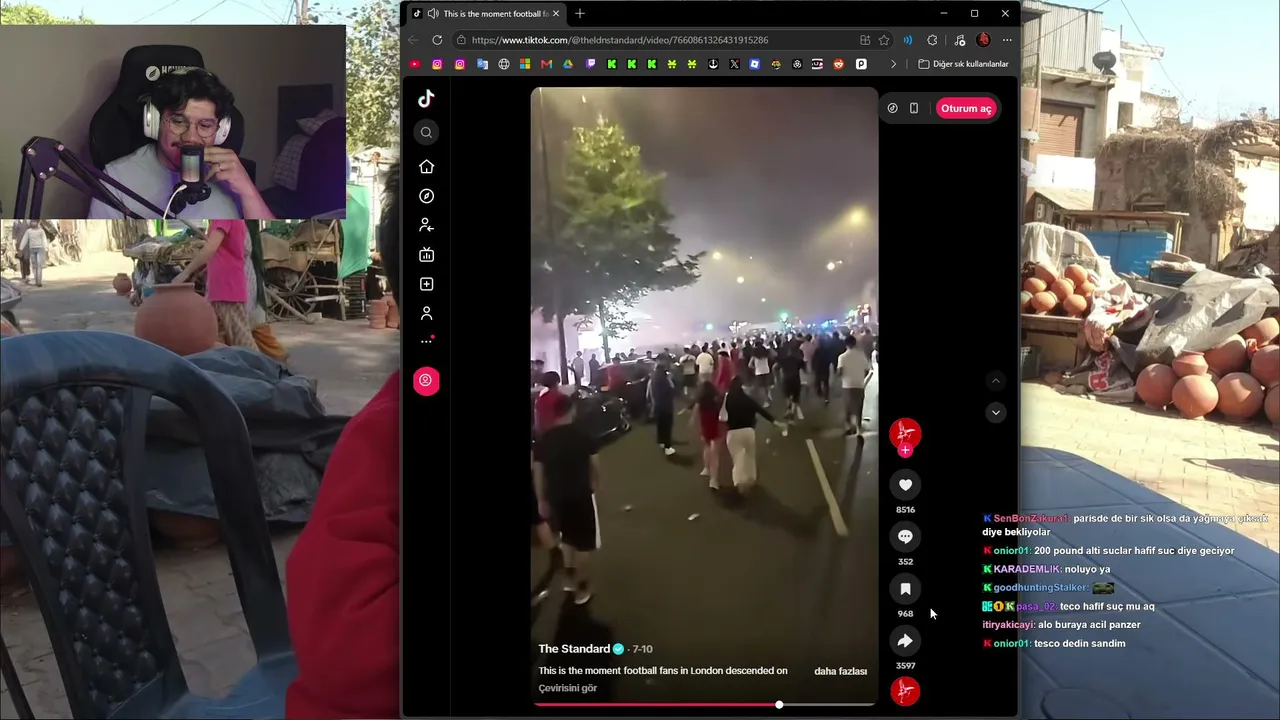Open TikTok search from the sidebar
Image resolution: width=1280 pixels, height=720 pixels.
[x=426, y=132]
